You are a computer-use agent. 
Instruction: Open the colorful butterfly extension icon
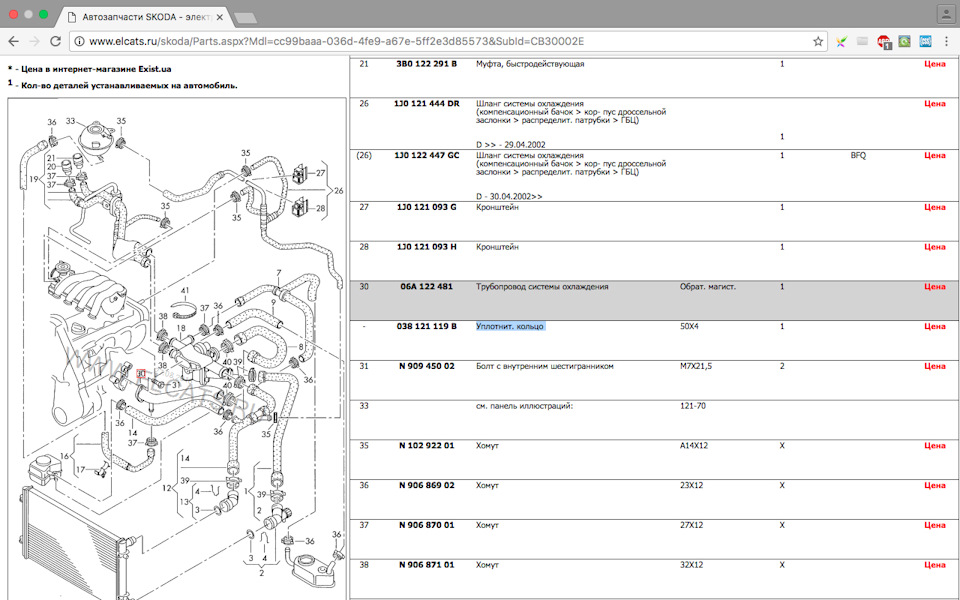pos(842,42)
